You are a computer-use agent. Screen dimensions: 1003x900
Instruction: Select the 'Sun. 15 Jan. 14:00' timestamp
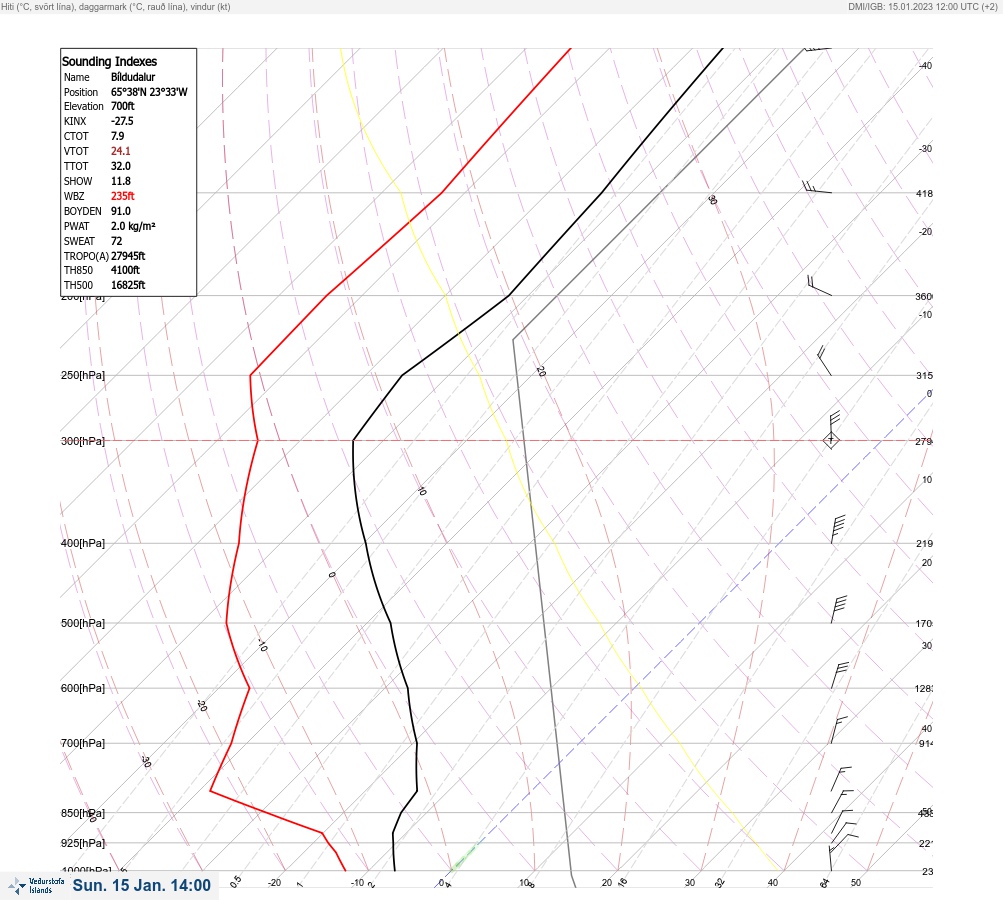point(141,885)
